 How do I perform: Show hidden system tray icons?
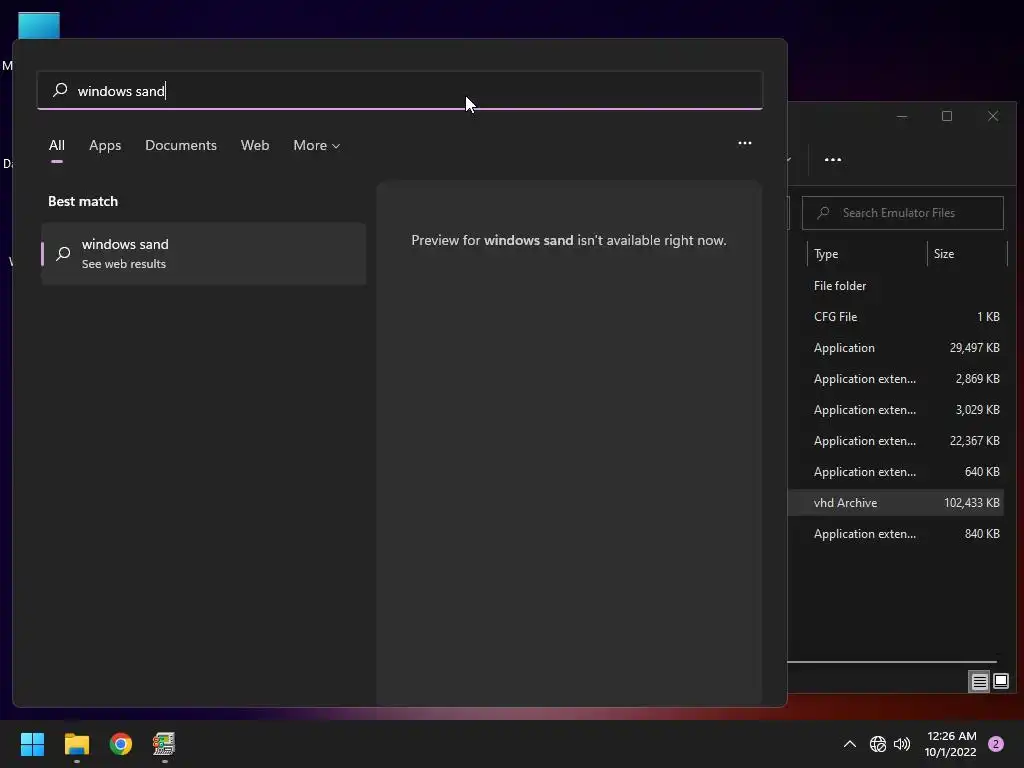tap(850, 744)
